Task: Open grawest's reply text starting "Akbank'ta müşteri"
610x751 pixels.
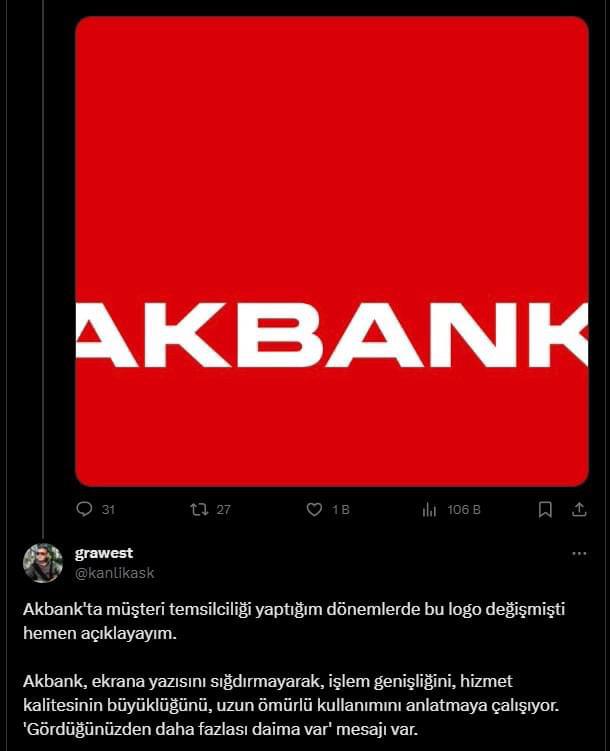Action: pos(294,621)
